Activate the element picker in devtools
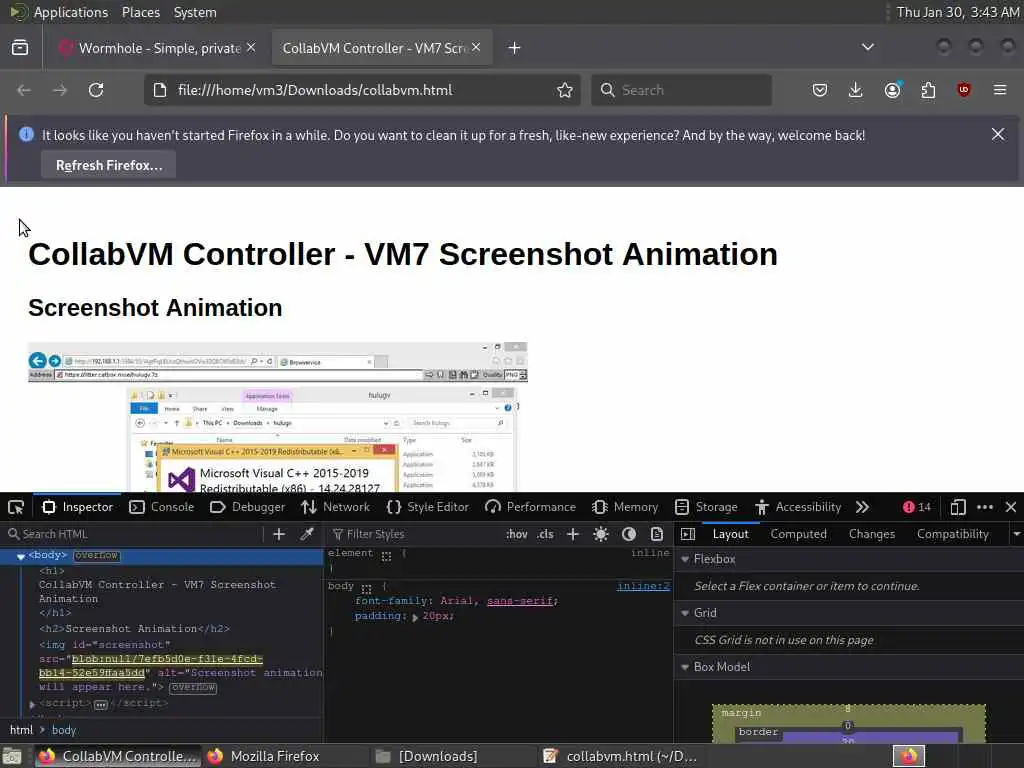 [x=16, y=507]
